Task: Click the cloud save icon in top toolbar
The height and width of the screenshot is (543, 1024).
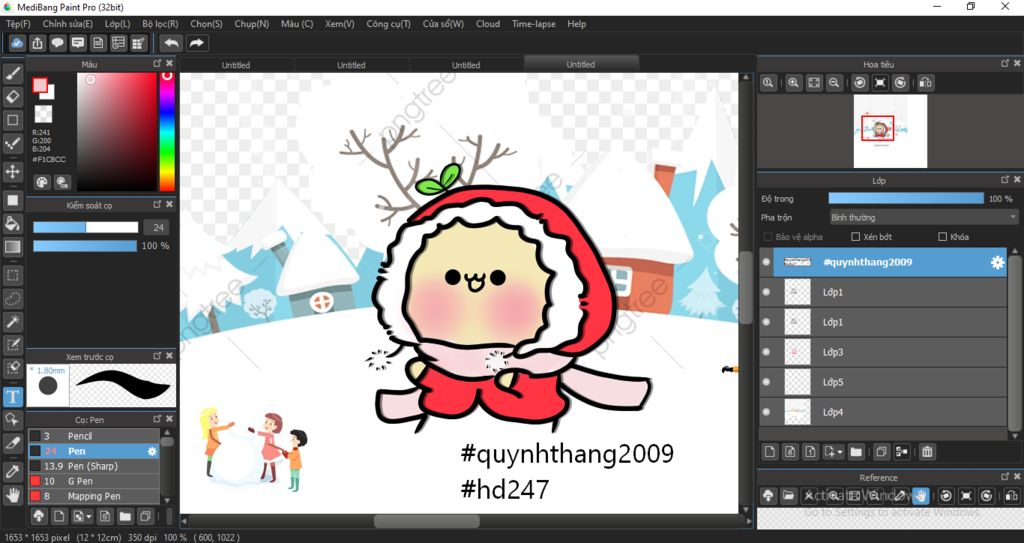Action: point(17,43)
